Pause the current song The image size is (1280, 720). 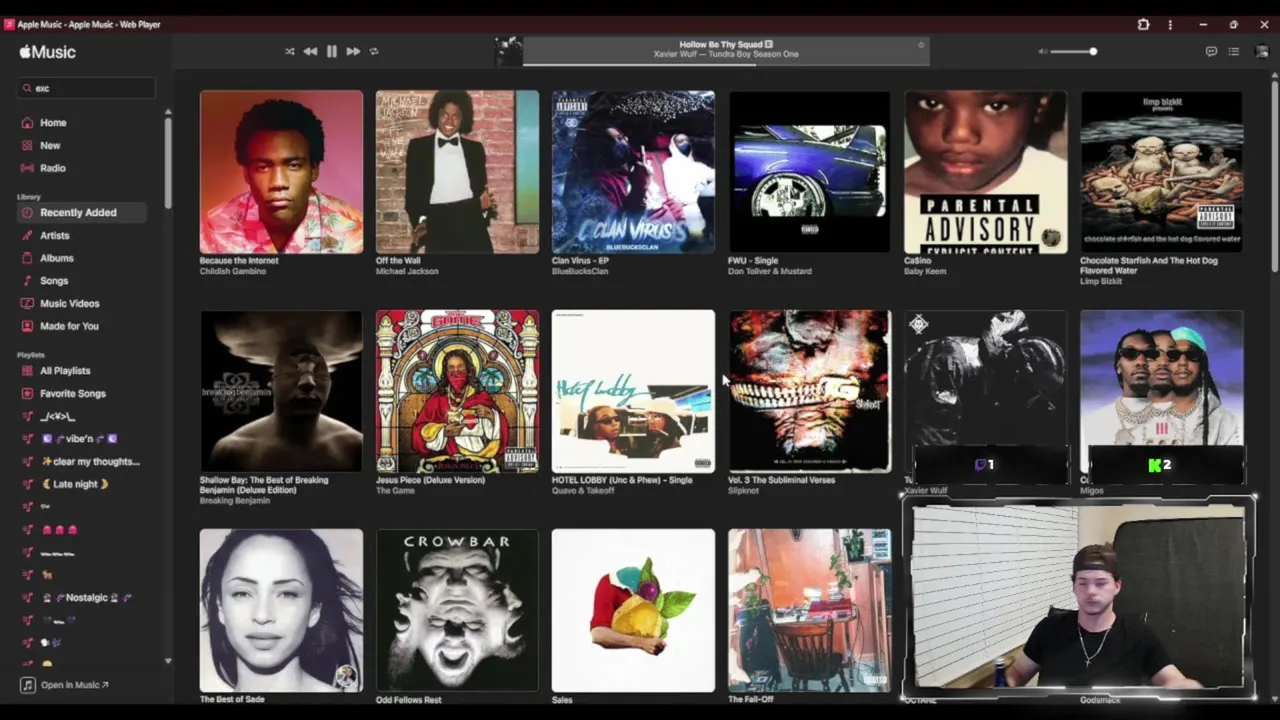[x=332, y=51]
